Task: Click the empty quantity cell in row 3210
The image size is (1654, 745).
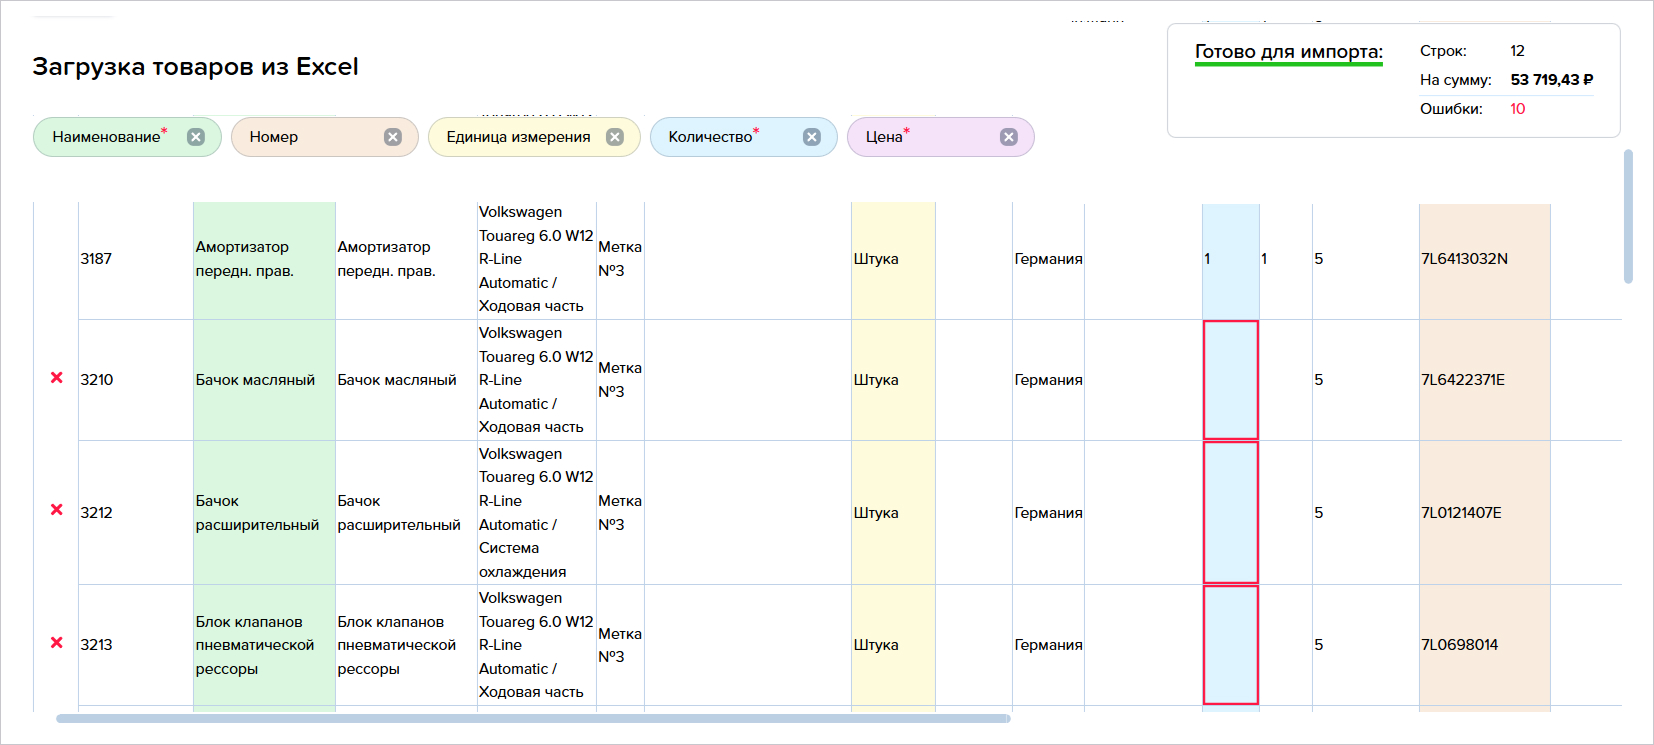Action: point(1230,380)
